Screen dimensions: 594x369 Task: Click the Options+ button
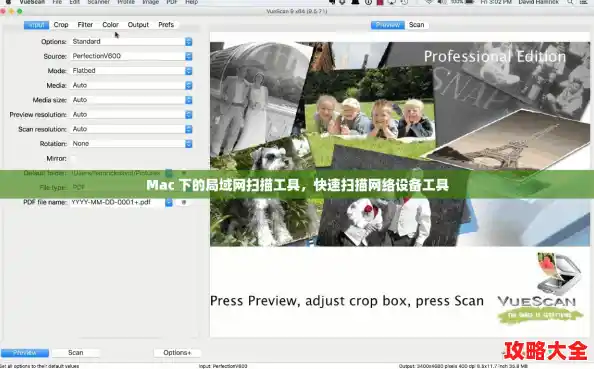click(177, 353)
